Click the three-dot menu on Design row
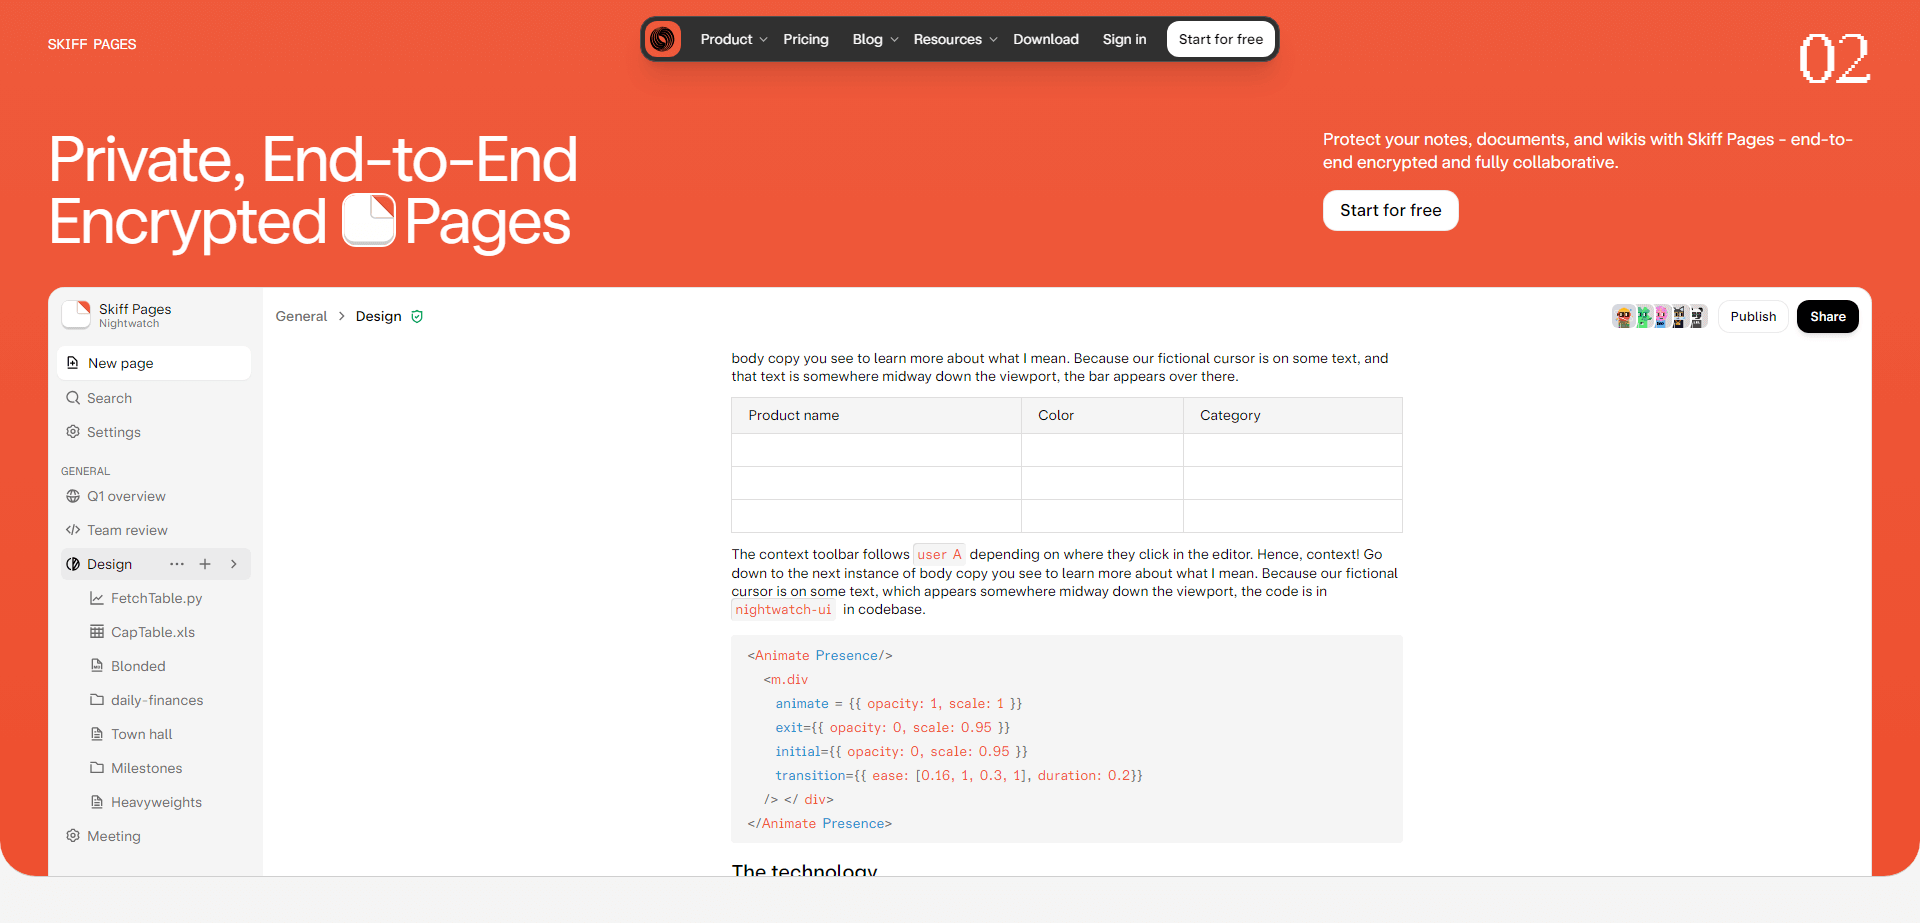Image resolution: width=1920 pixels, height=923 pixels. click(177, 564)
